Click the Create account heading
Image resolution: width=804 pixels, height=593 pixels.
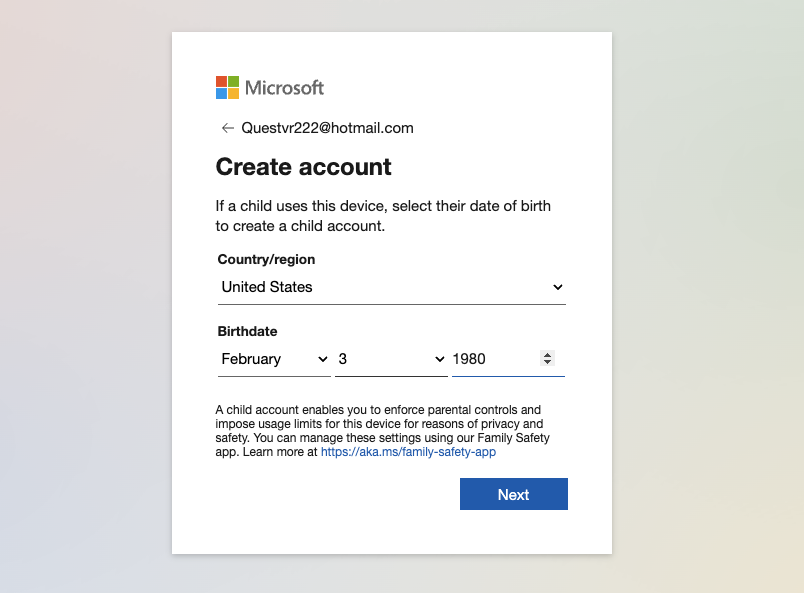(304, 167)
